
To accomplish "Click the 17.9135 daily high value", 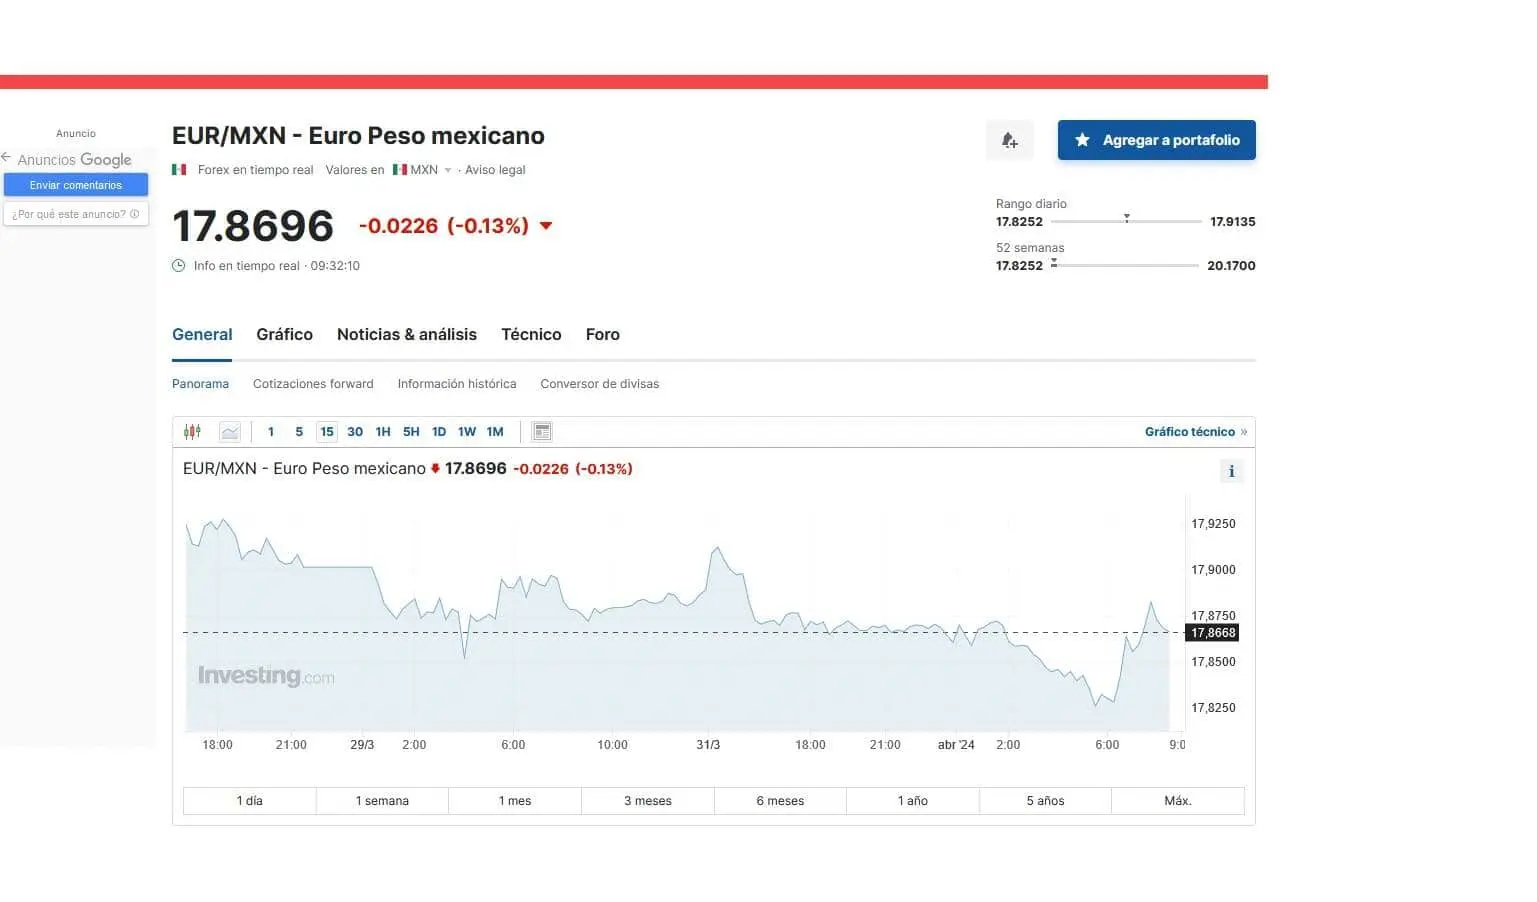I will [x=1232, y=222].
